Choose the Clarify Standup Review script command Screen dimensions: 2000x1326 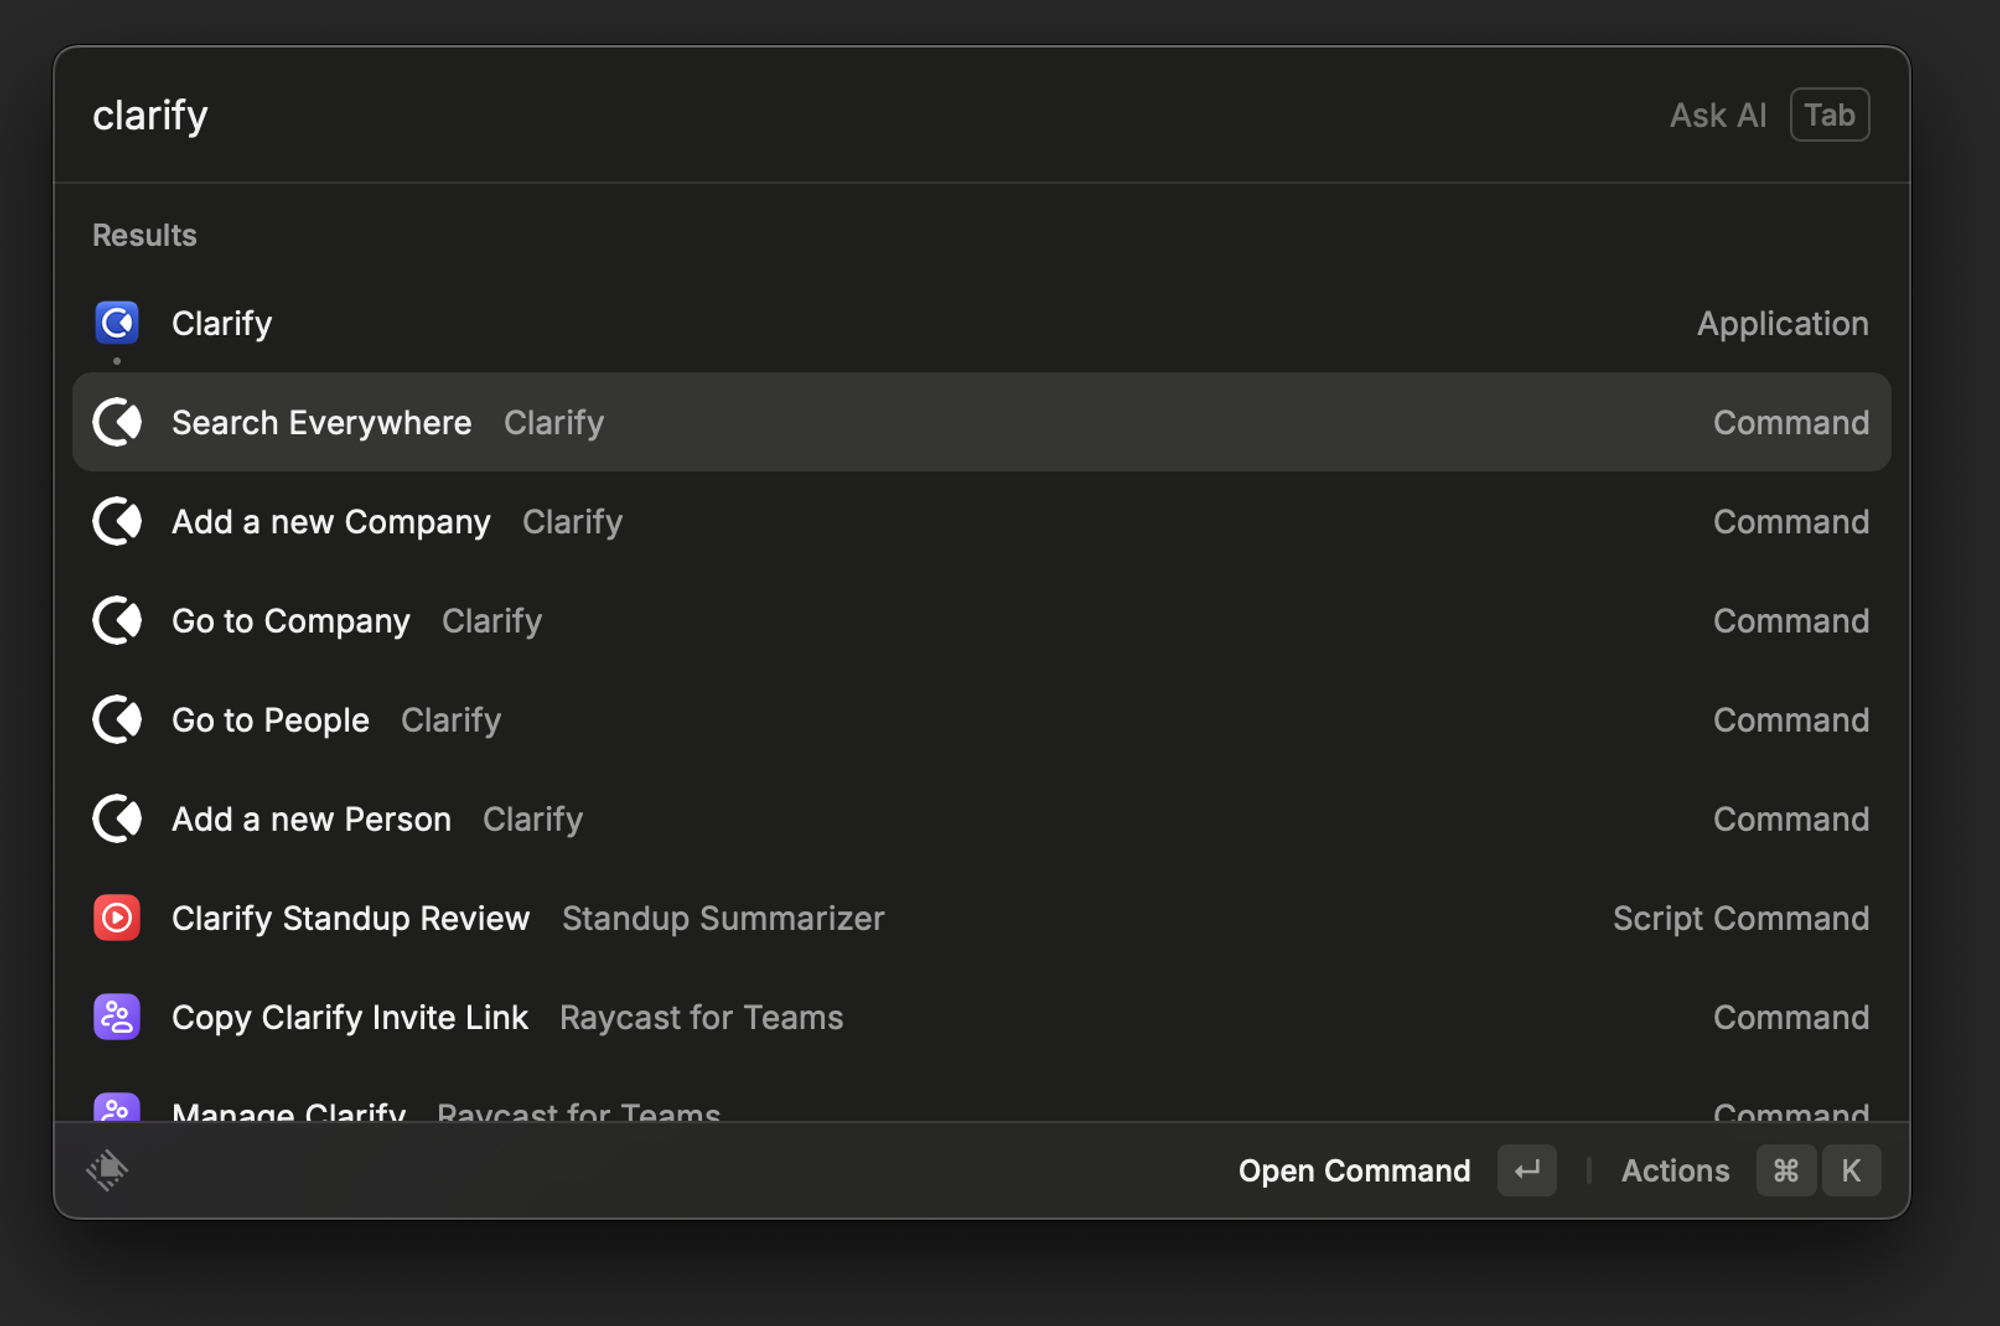pyautogui.click(x=351, y=918)
